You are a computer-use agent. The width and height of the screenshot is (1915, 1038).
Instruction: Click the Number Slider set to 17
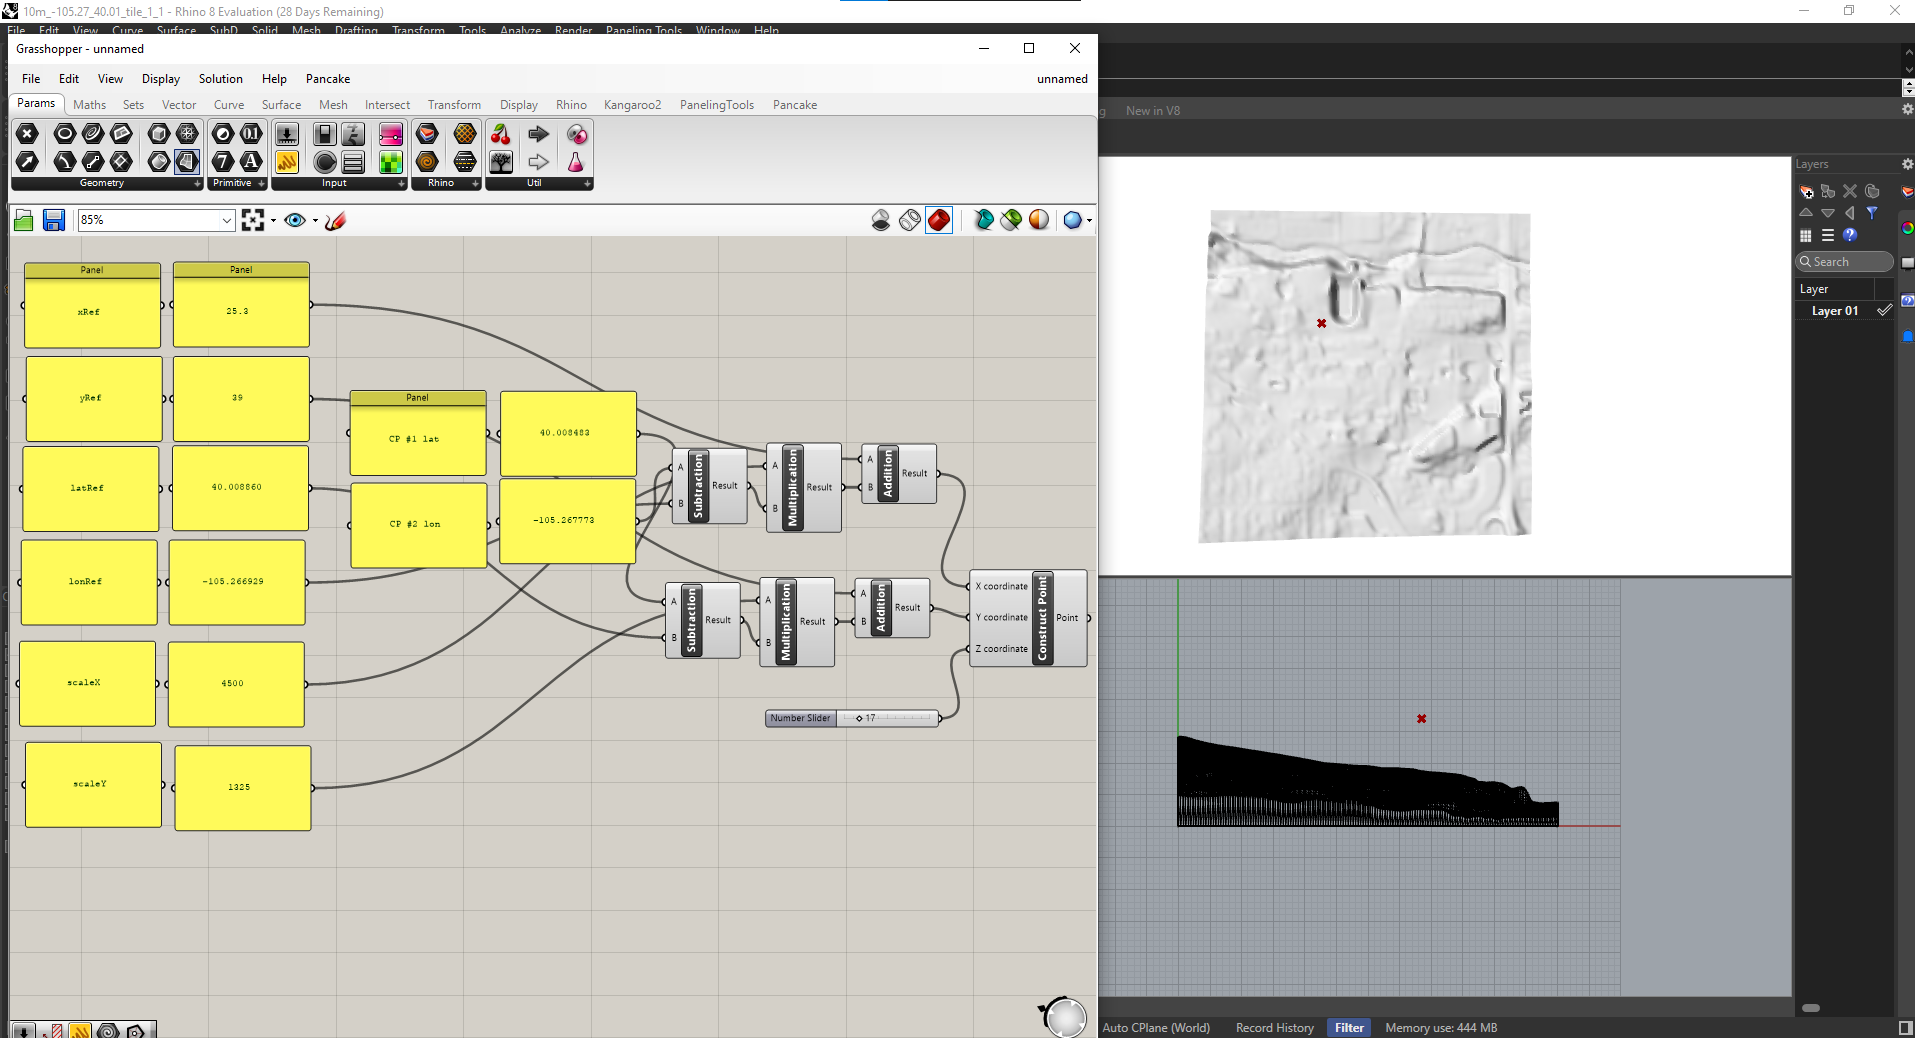[853, 718]
